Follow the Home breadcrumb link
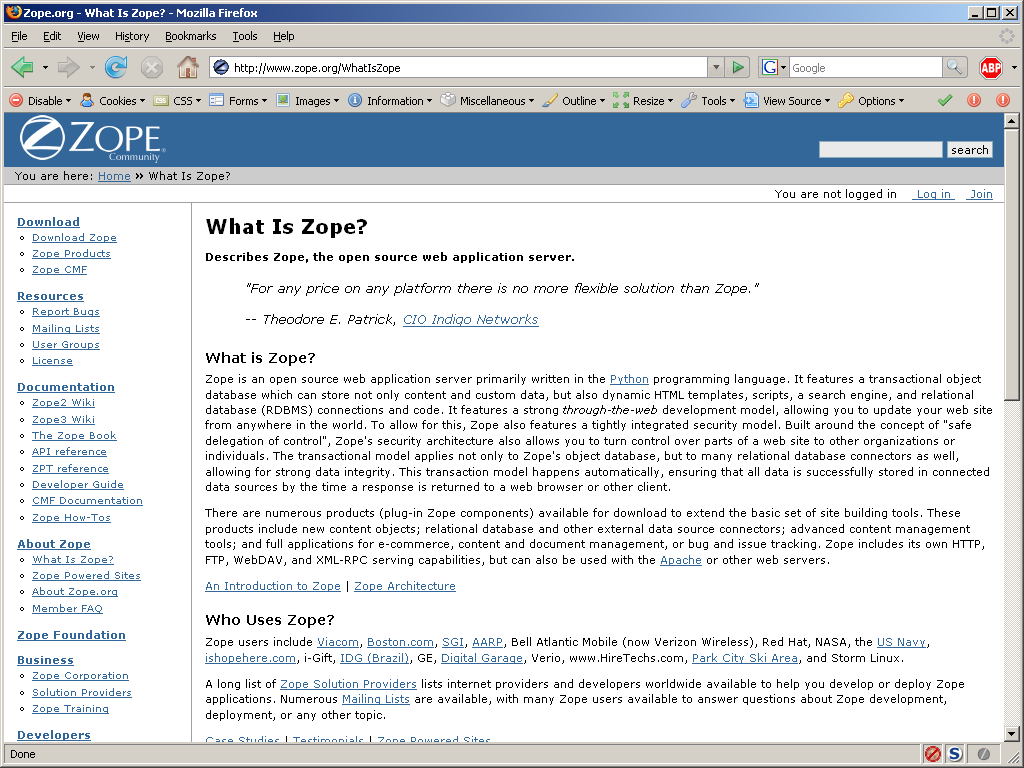 114,176
